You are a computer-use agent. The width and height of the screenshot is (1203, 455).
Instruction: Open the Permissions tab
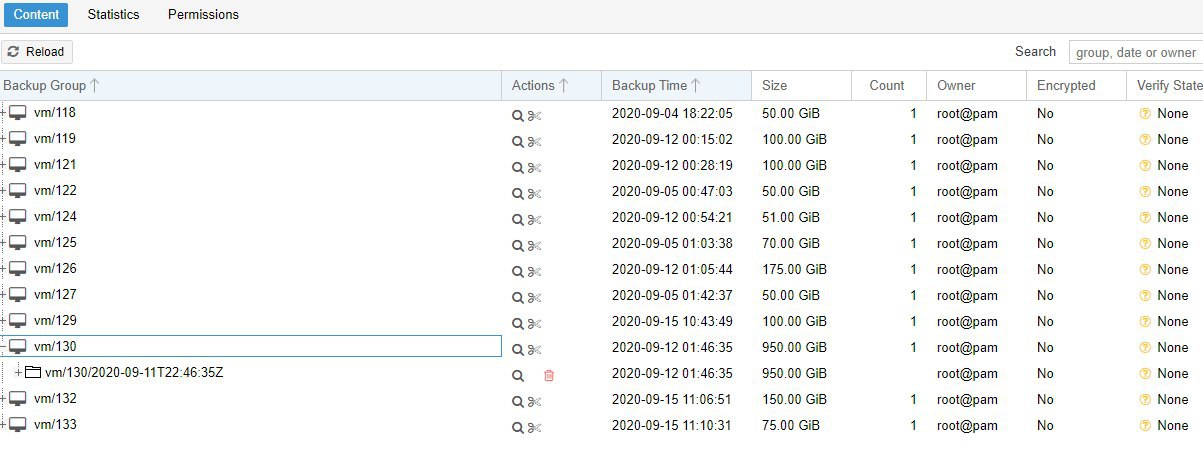coord(203,15)
